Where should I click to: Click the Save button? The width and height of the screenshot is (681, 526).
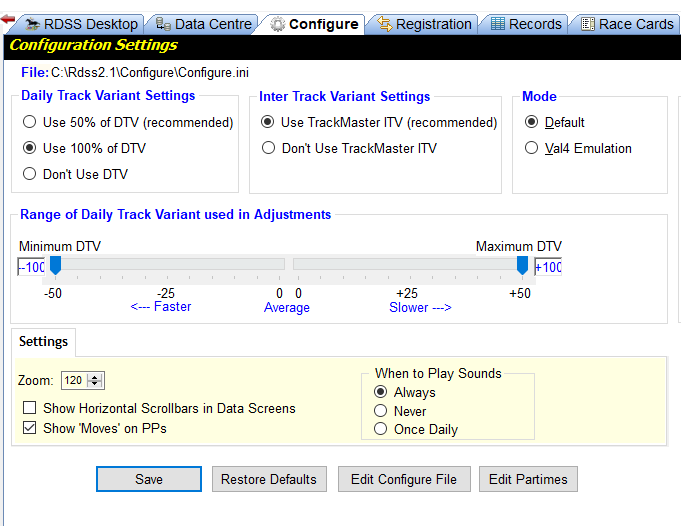pos(149,479)
